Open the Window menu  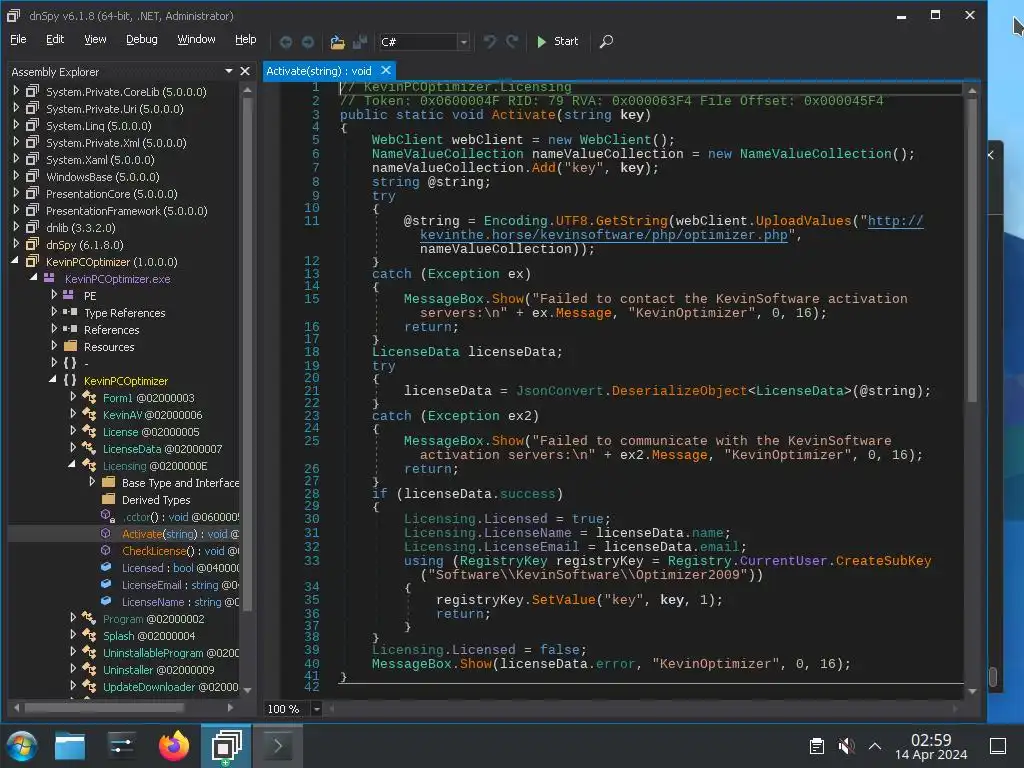pyautogui.click(x=196, y=39)
